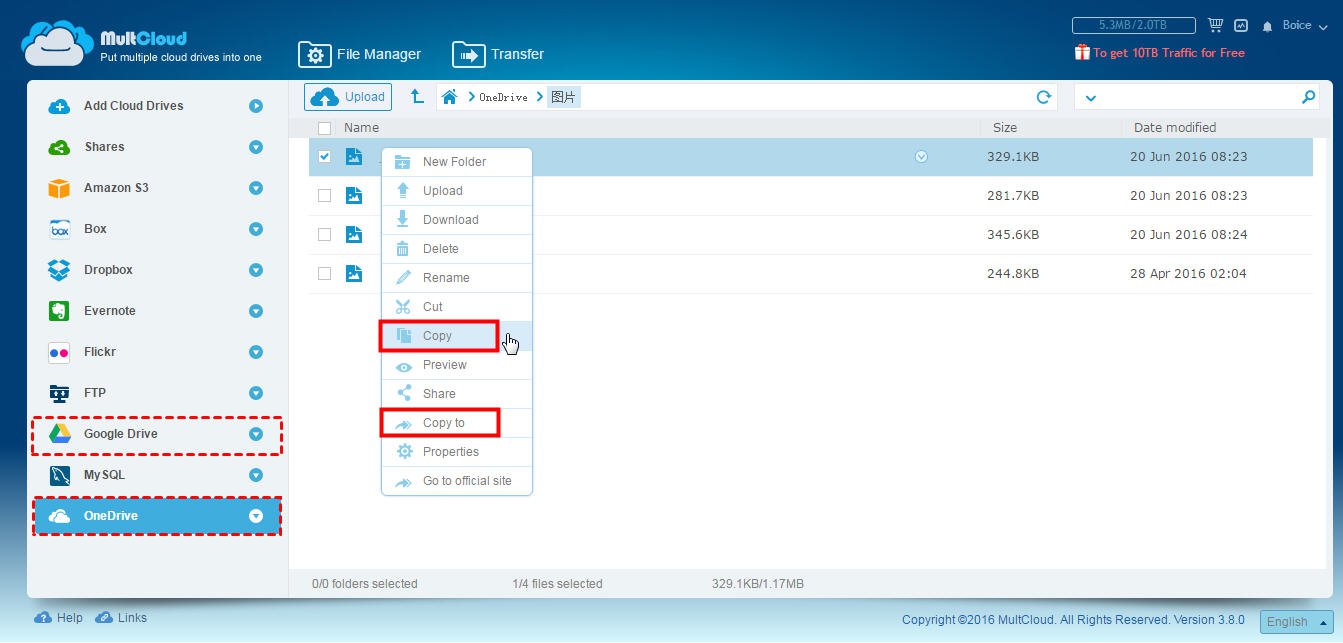Click the gift icon for free traffic

pyautogui.click(x=1082, y=52)
